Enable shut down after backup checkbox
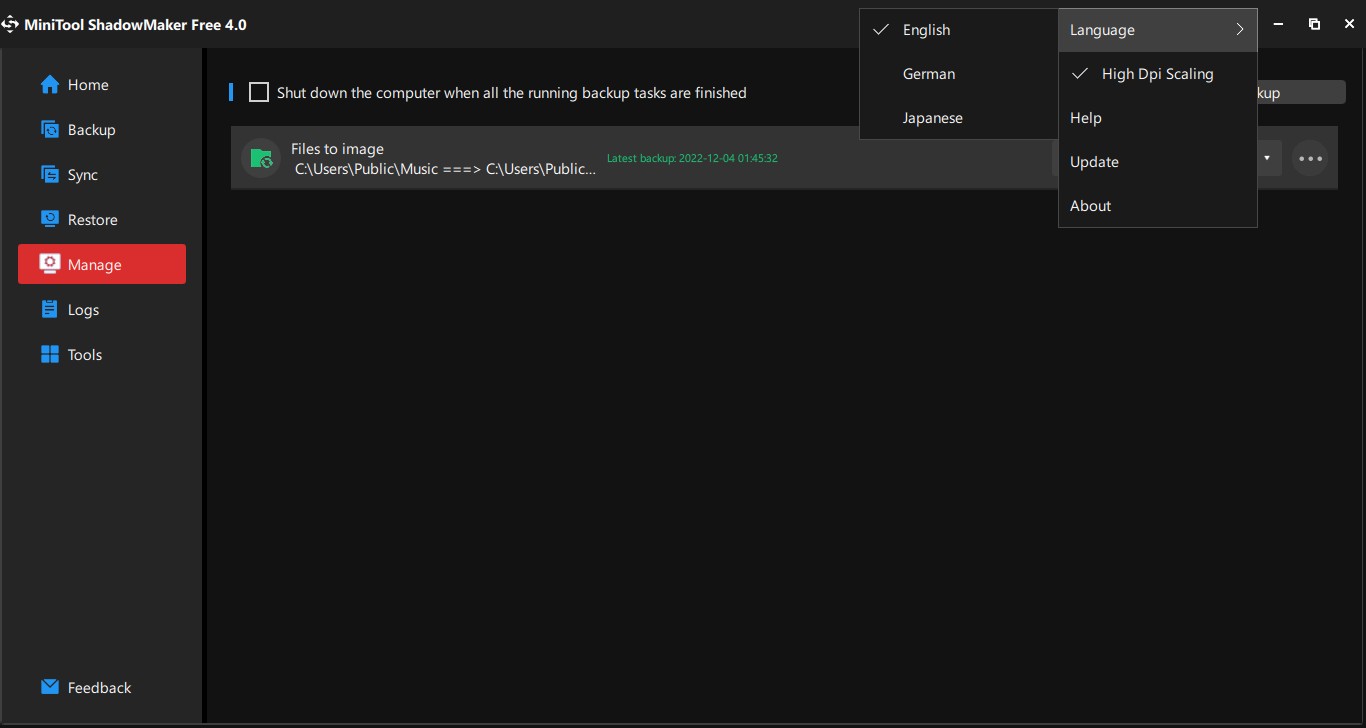The height and width of the screenshot is (728, 1366). pos(259,93)
